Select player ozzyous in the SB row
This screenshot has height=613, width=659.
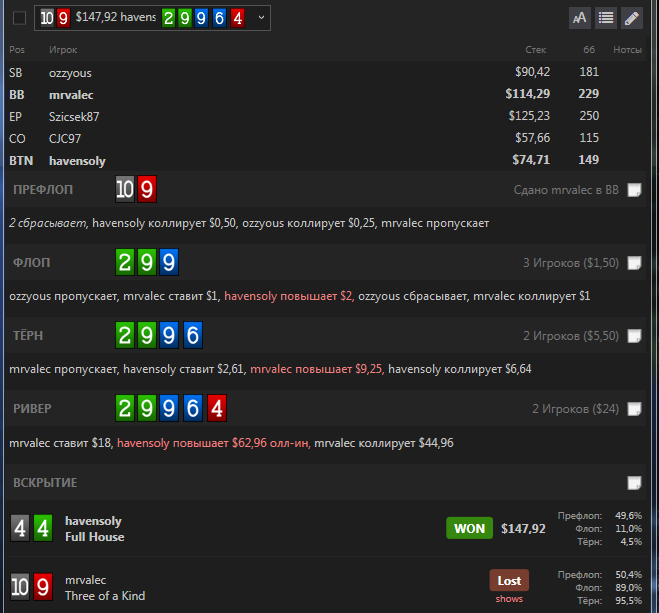tap(70, 73)
